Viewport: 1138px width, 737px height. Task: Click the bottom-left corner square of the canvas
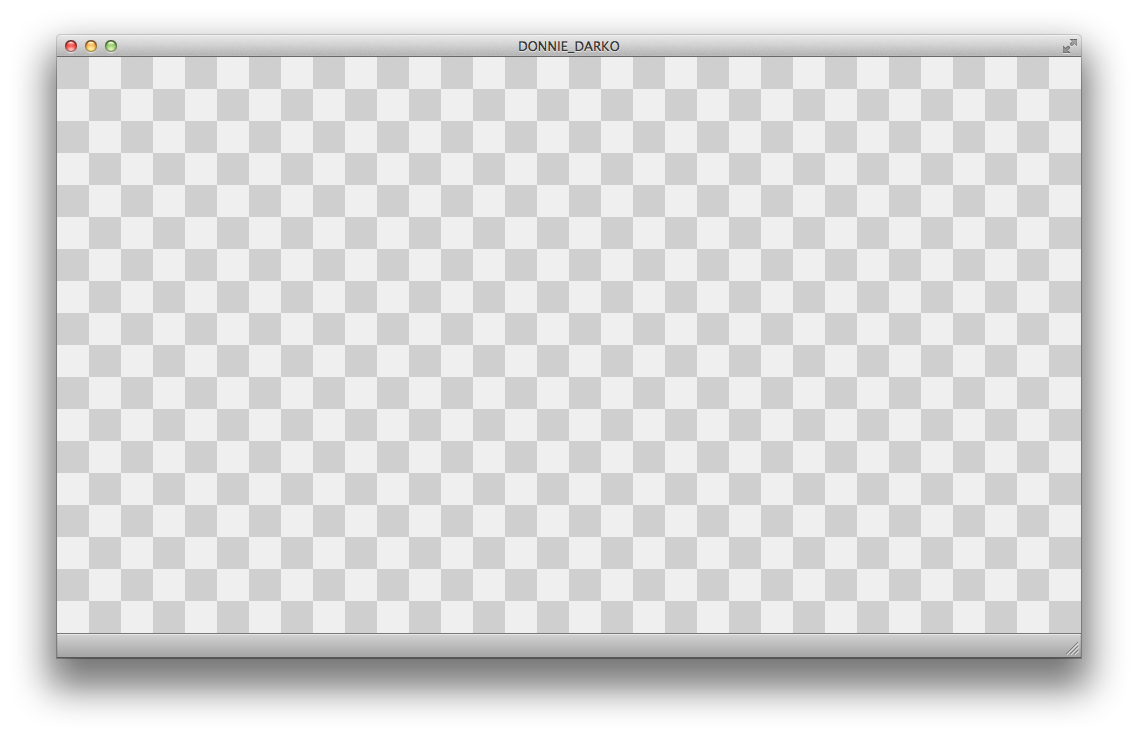pos(73,618)
